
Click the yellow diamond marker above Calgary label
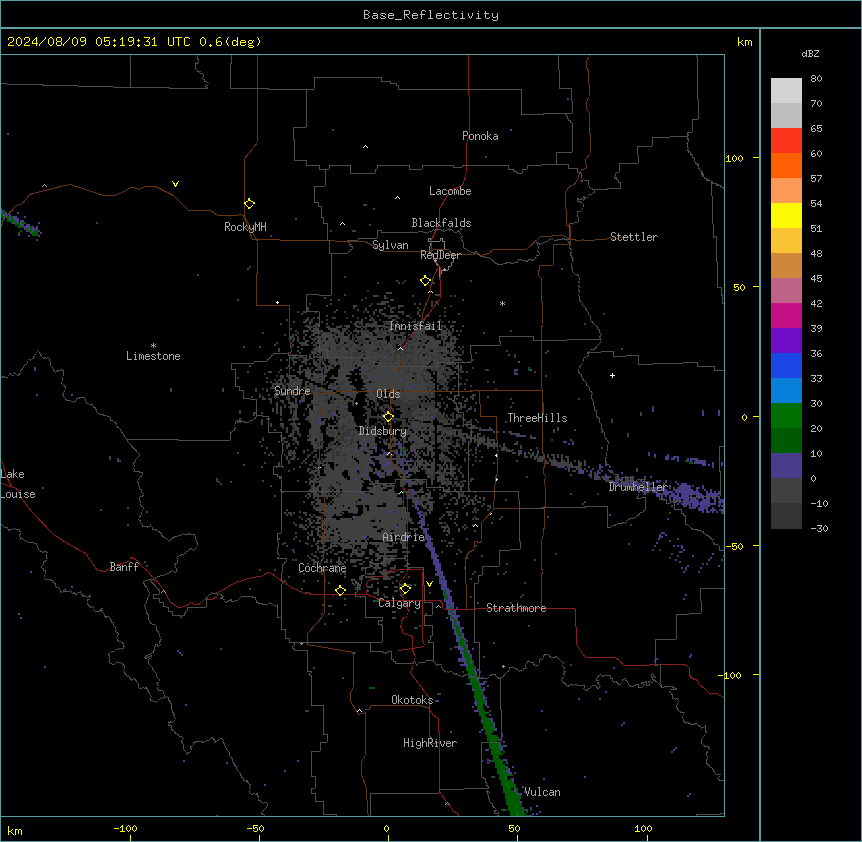pos(405,589)
